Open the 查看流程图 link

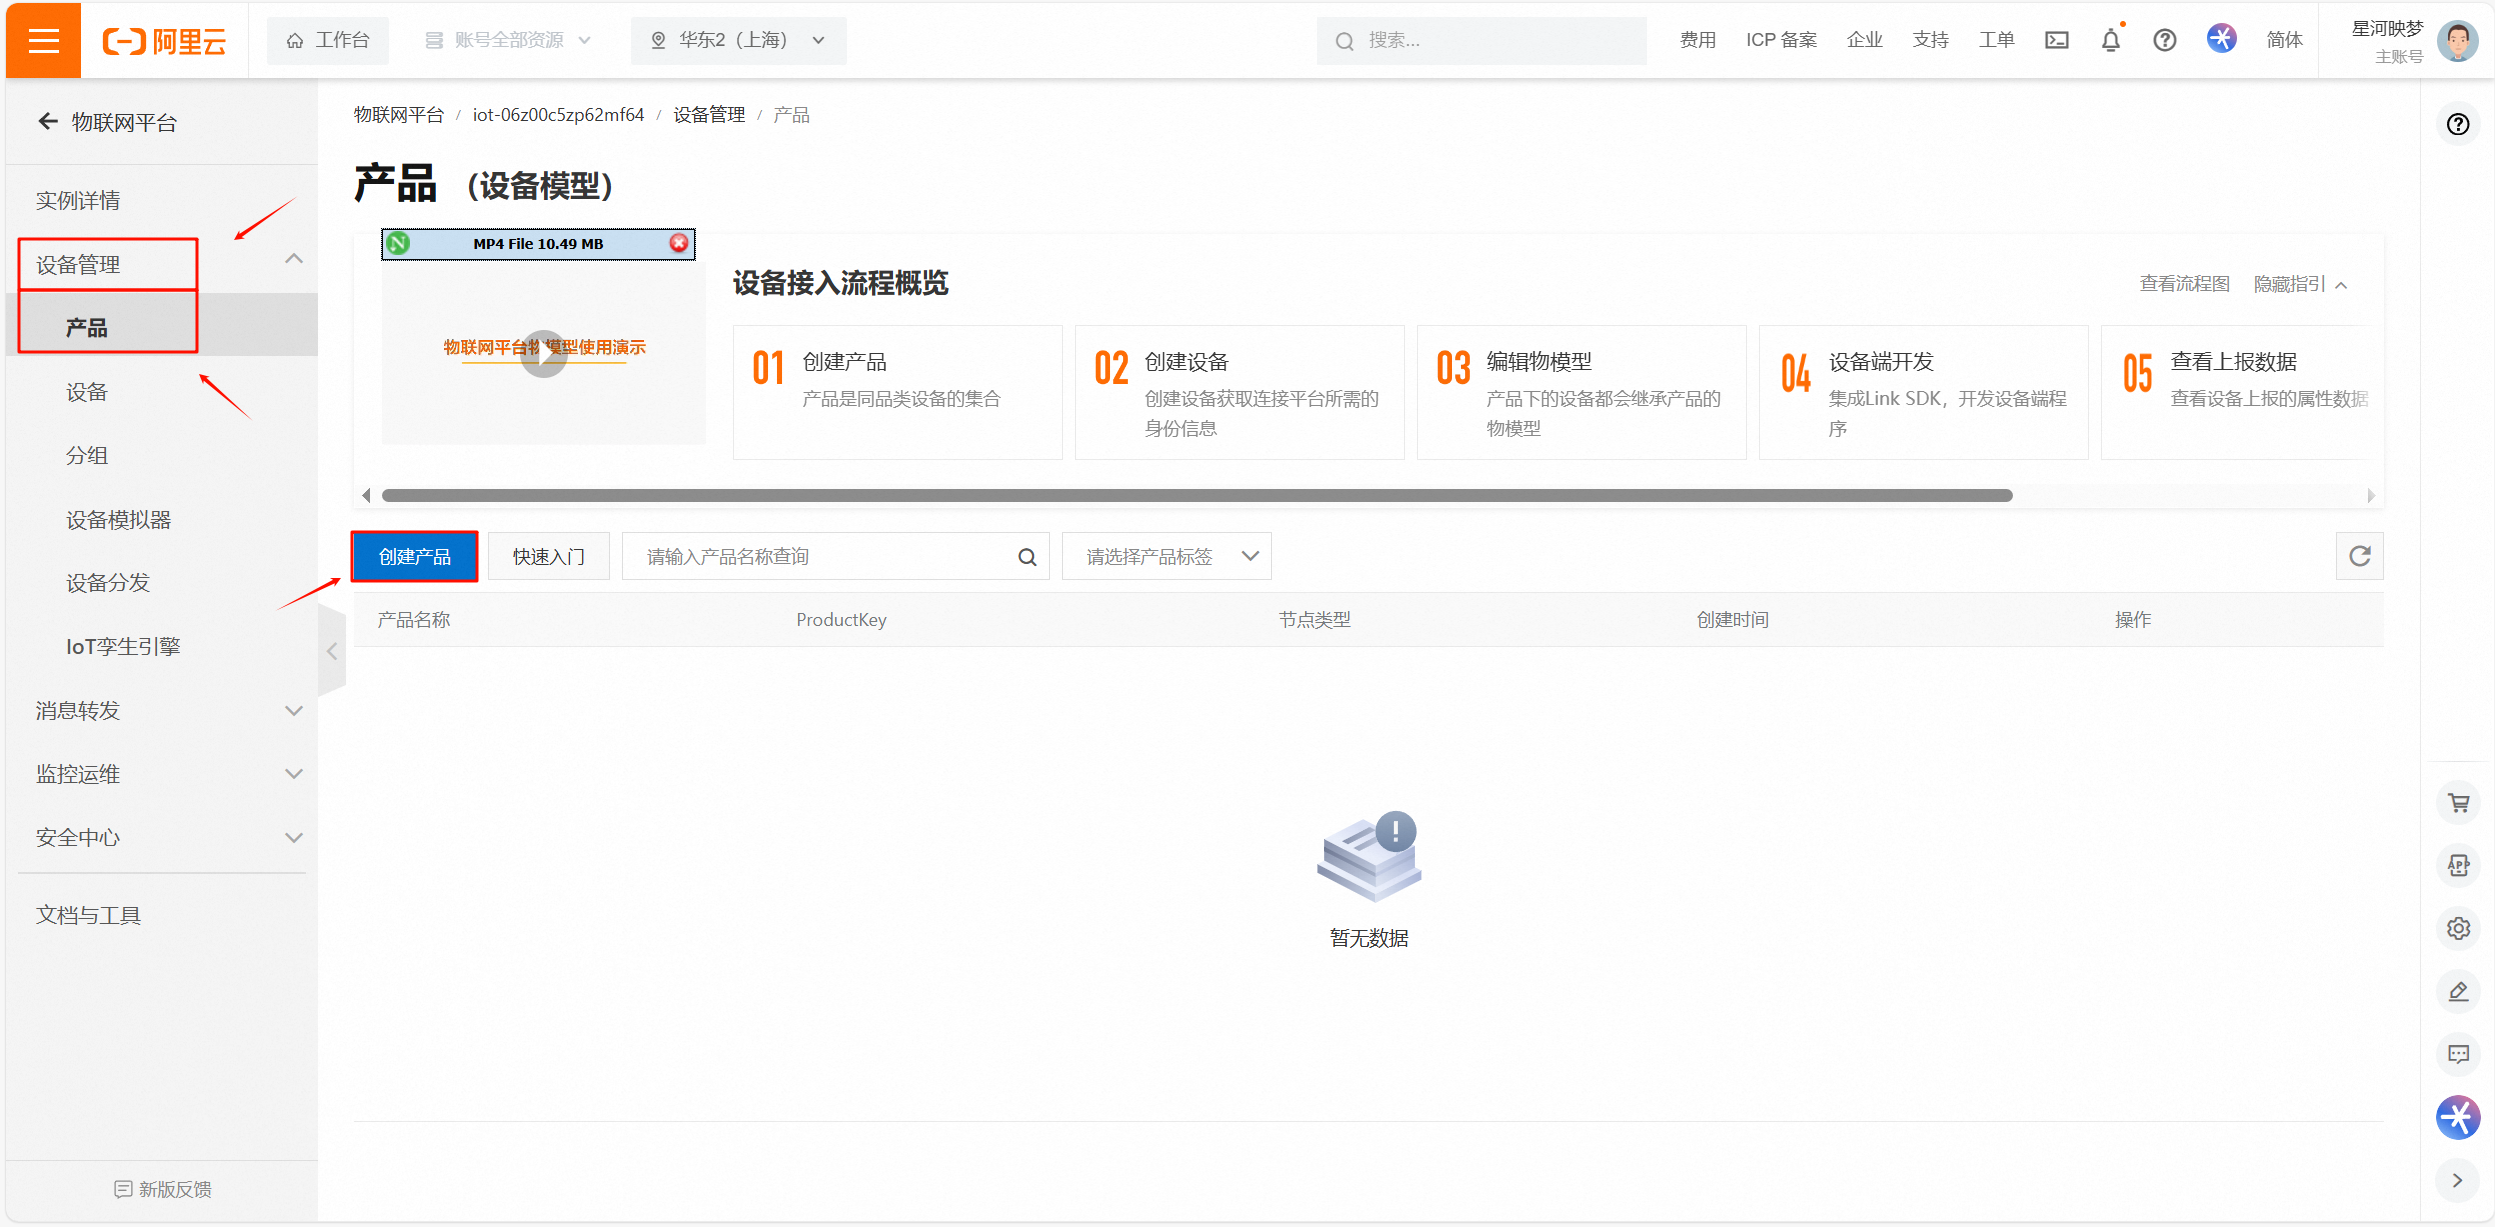(2183, 284)
